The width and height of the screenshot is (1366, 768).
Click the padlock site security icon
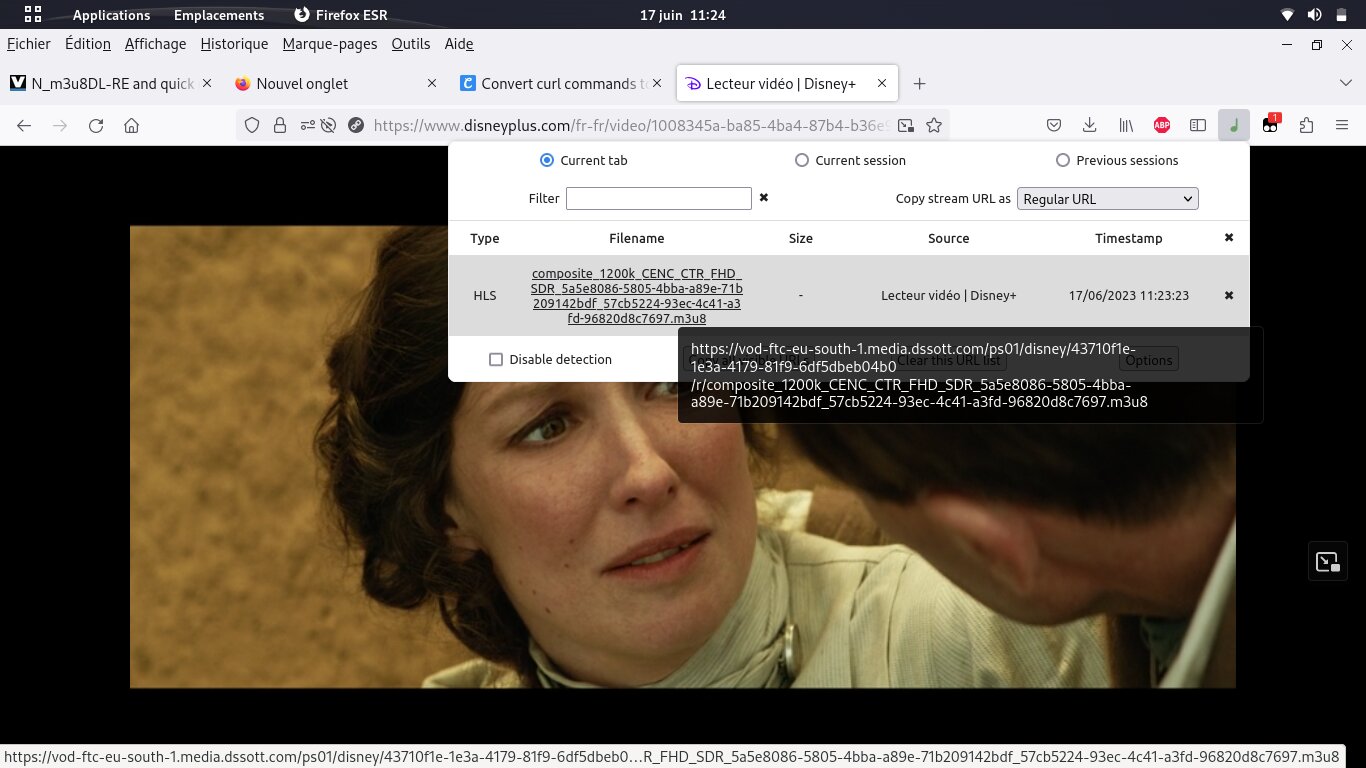click(280, 125)
